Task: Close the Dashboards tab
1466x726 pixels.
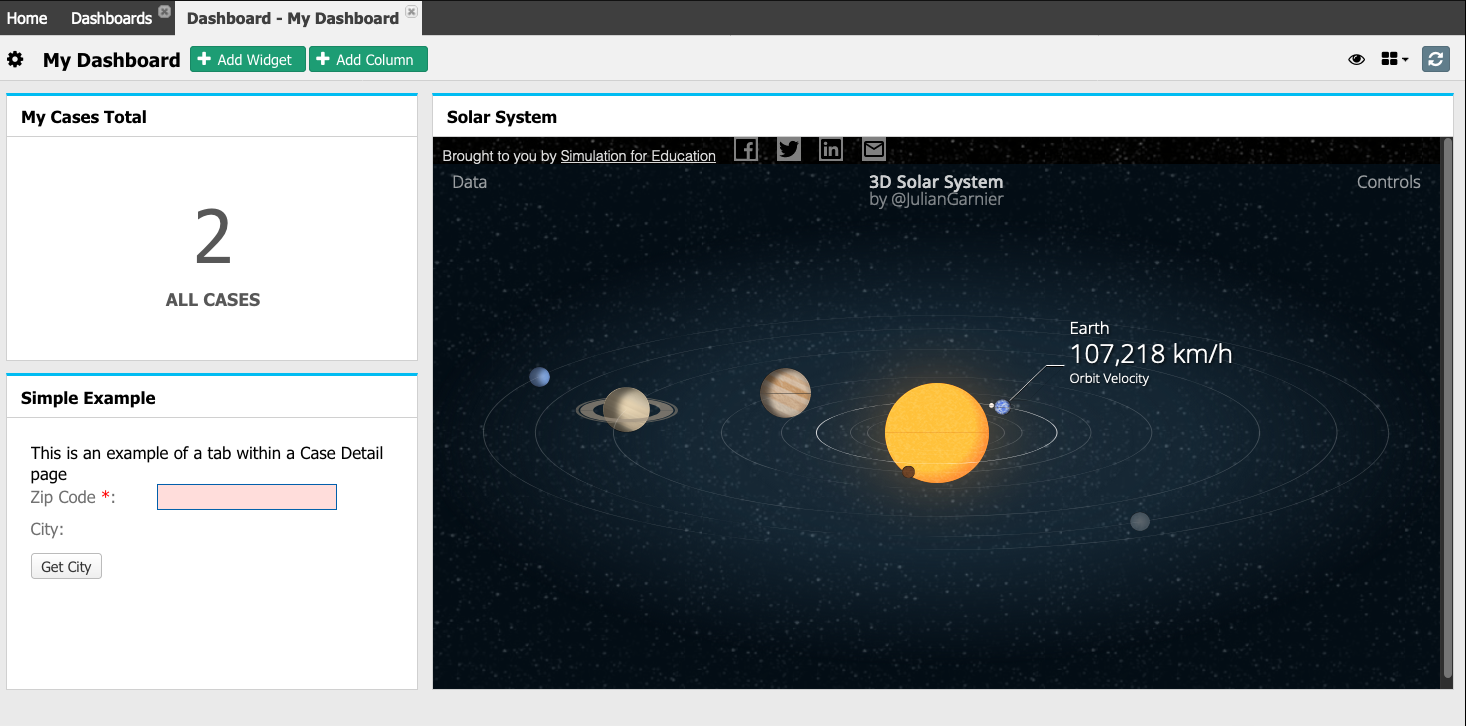Action: (165, 12)
